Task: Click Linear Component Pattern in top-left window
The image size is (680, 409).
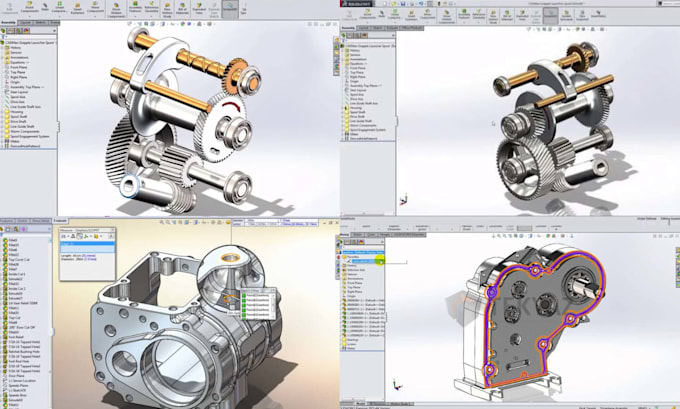Action: click(59, 7)
